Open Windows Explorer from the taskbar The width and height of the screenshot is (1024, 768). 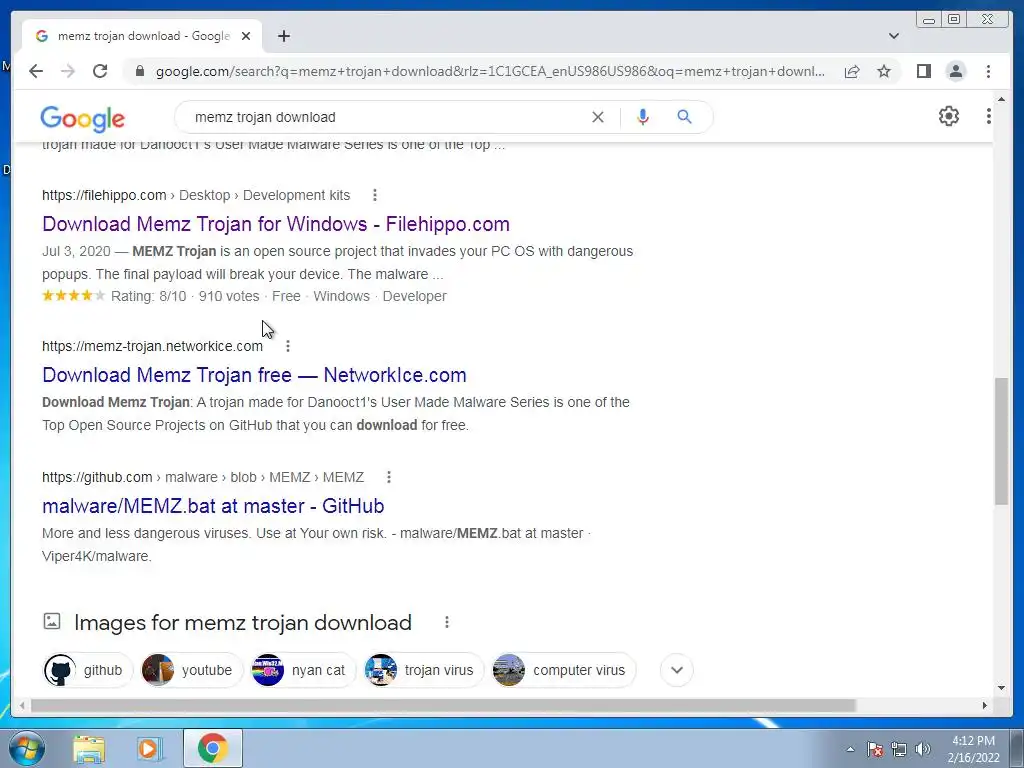(x=89, y=749)
